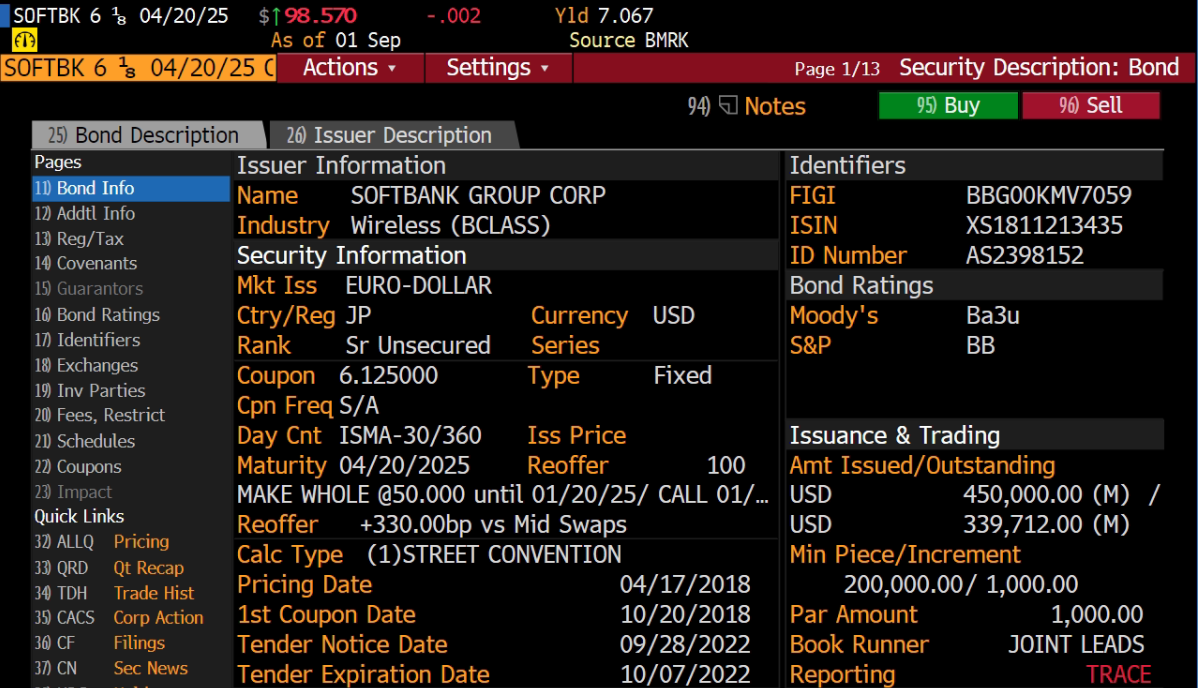Open Notes link
This screenshot has width=1198, height=688.
pyautogui.click(x=775, y=106)
